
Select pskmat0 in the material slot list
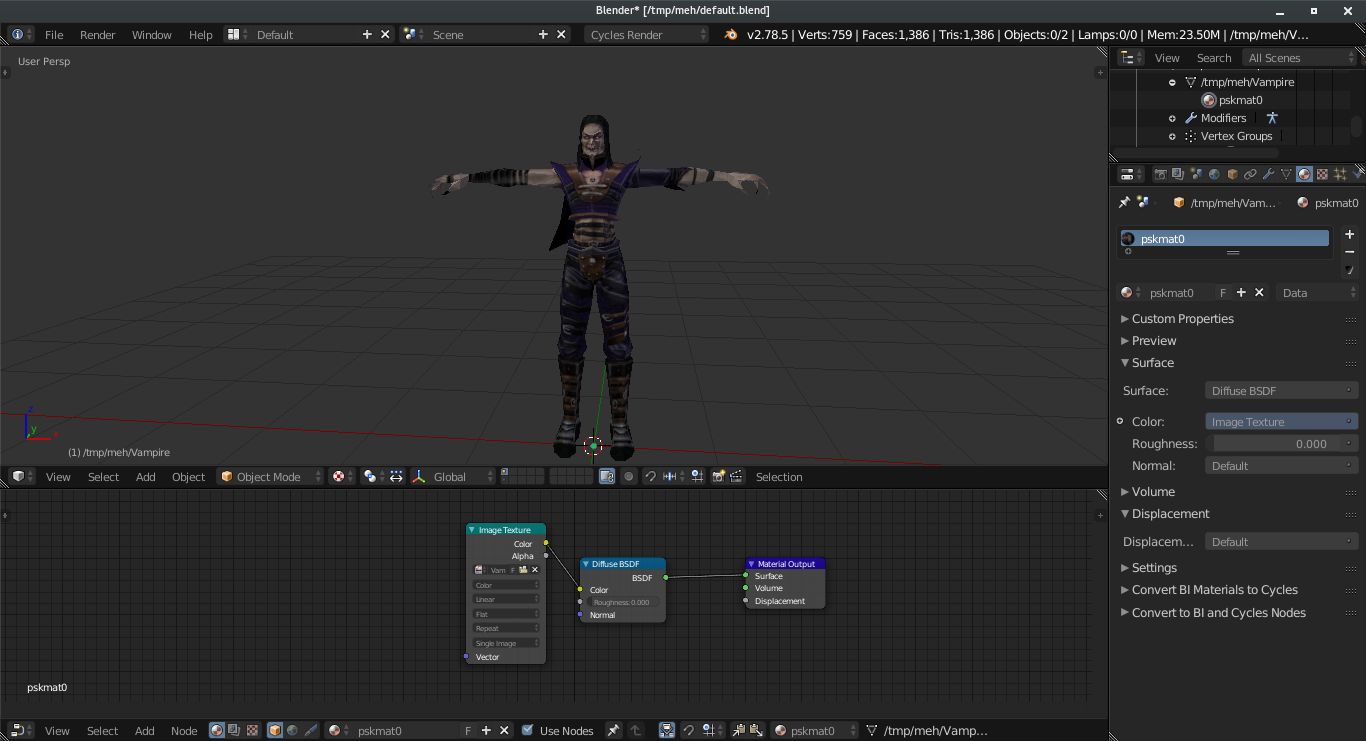pyautogui.click(x=1225, y=239)
